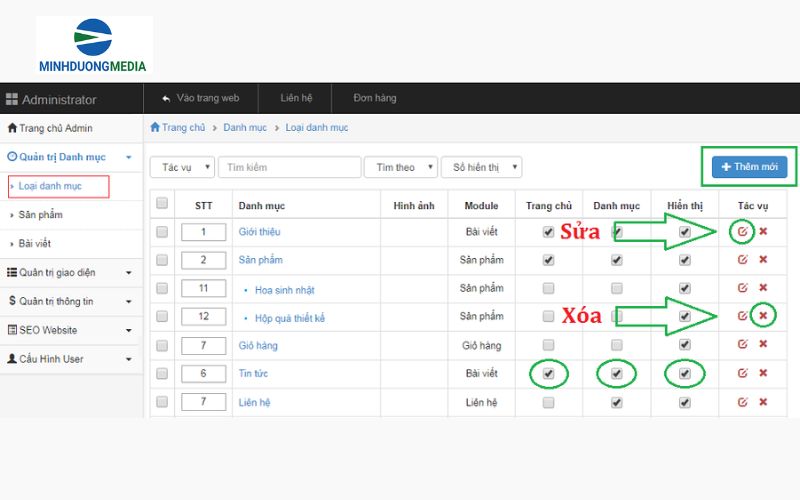Screen dimensions: 800x500
Task: Click the edit icon for Tin tức row
Action: [x=742, y=373]
